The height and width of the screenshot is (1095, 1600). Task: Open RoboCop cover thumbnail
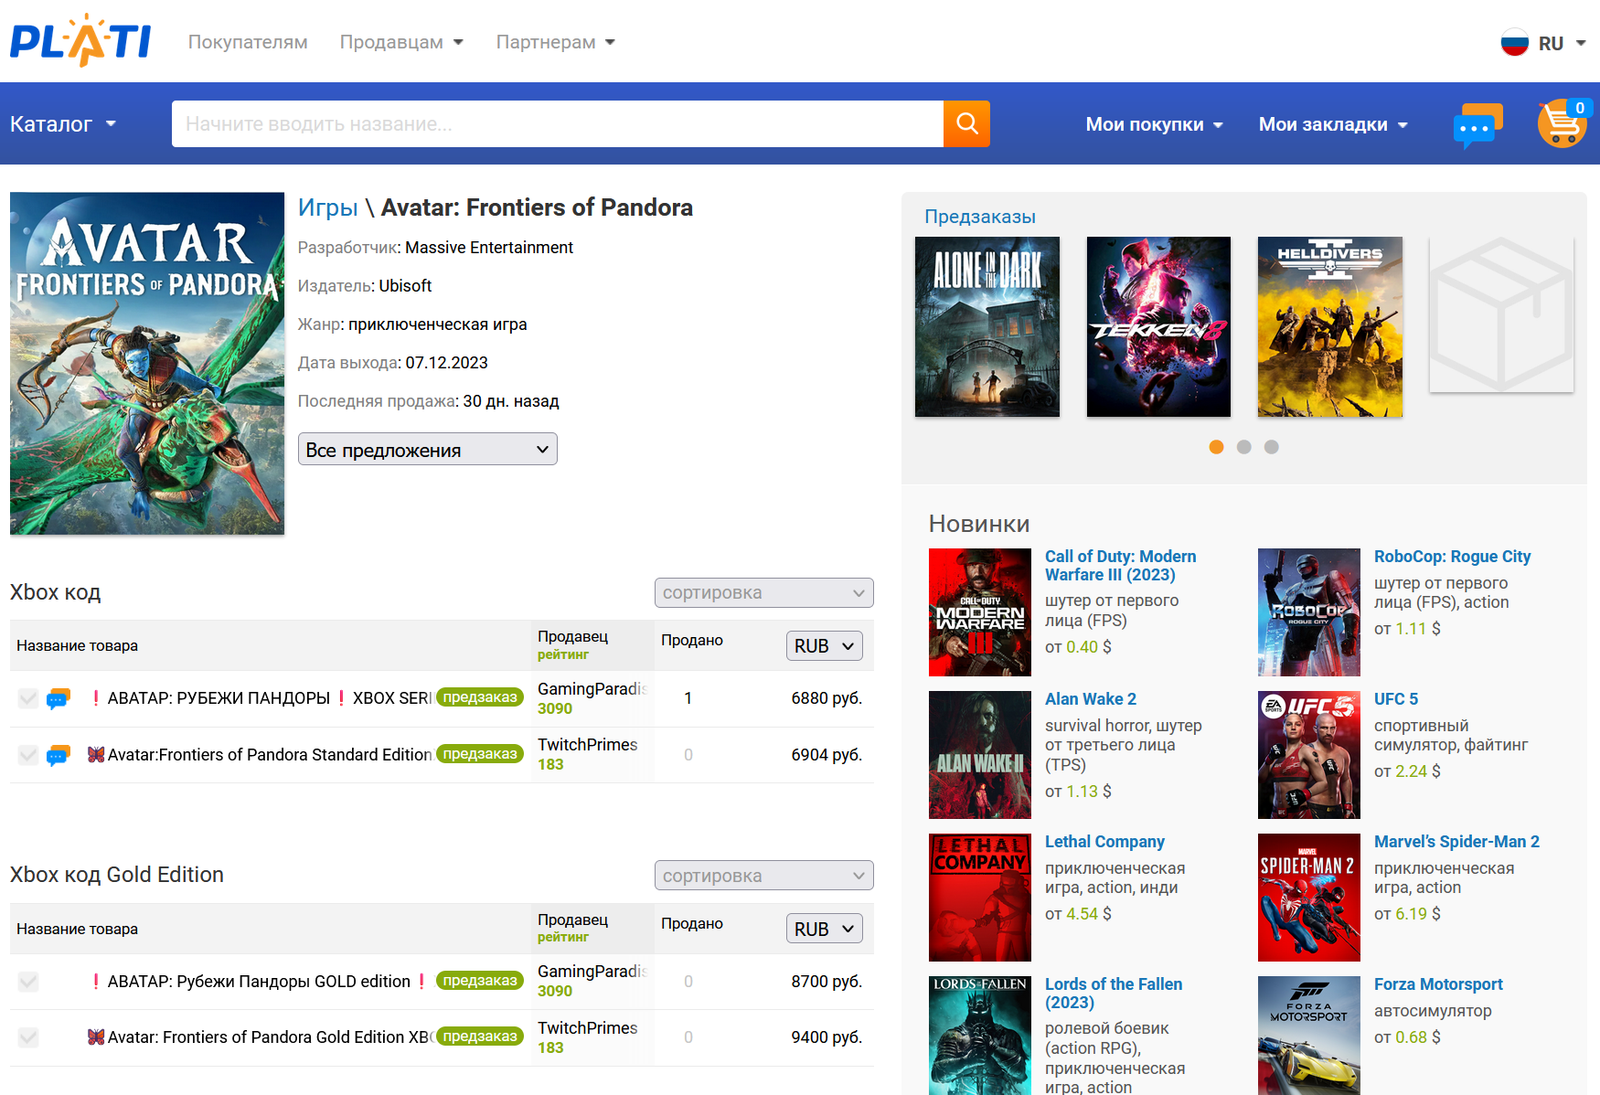tap(1309, 612)
